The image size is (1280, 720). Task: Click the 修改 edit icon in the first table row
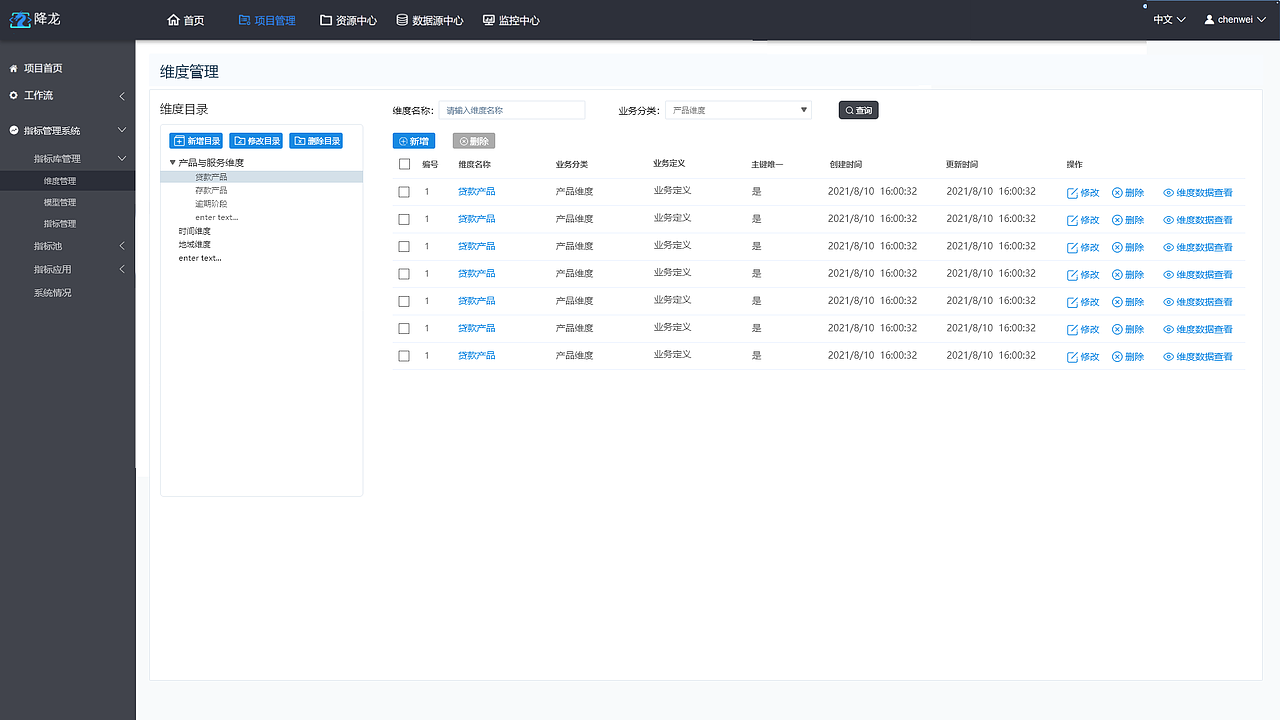(1073, 192)
